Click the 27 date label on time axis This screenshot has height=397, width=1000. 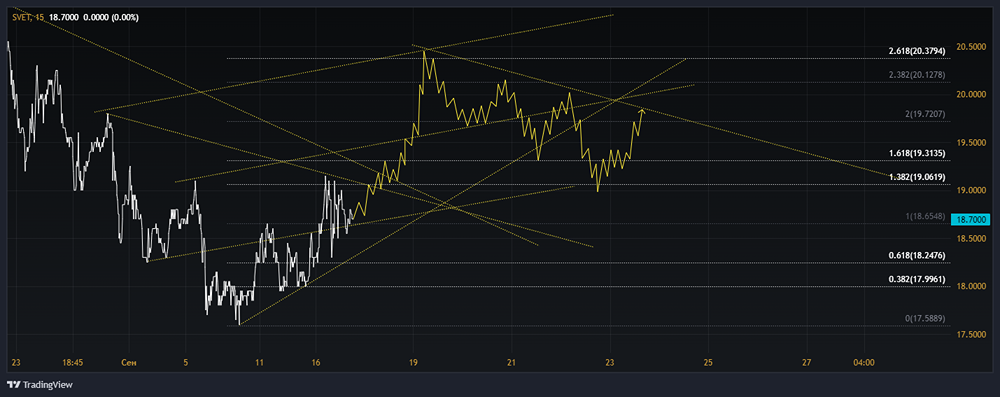point(807,362)
